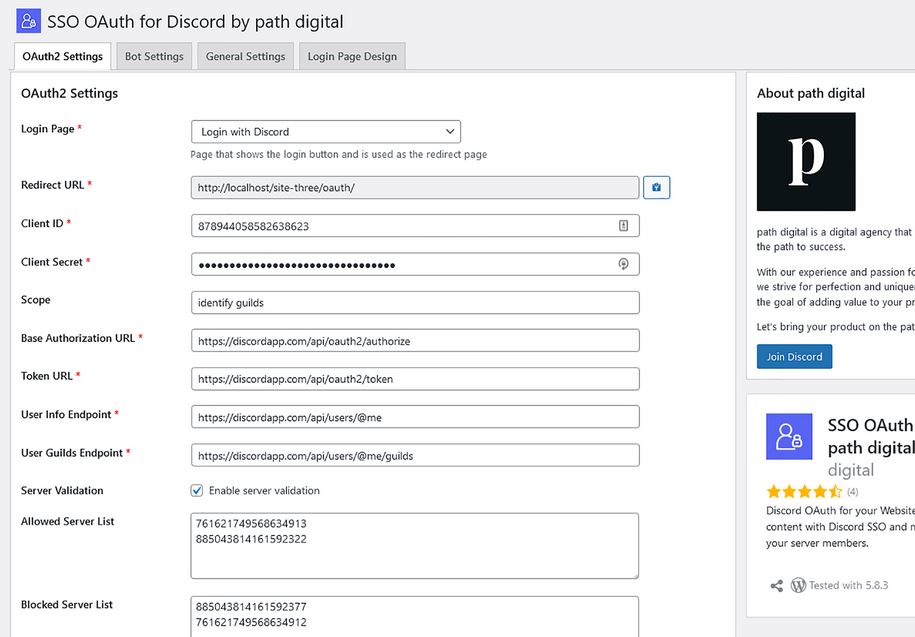Click the 'Base Authorization URL' label
The image size is (915, 637).
pyautogui.click(x=78, y=338)
